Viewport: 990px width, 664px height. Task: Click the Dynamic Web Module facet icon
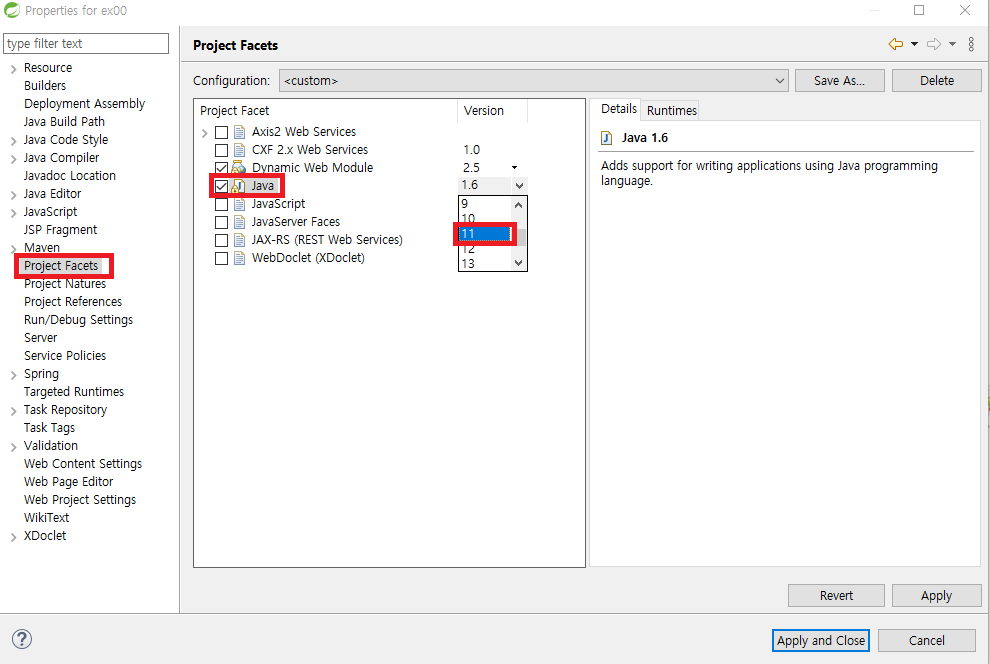[238, 168]
